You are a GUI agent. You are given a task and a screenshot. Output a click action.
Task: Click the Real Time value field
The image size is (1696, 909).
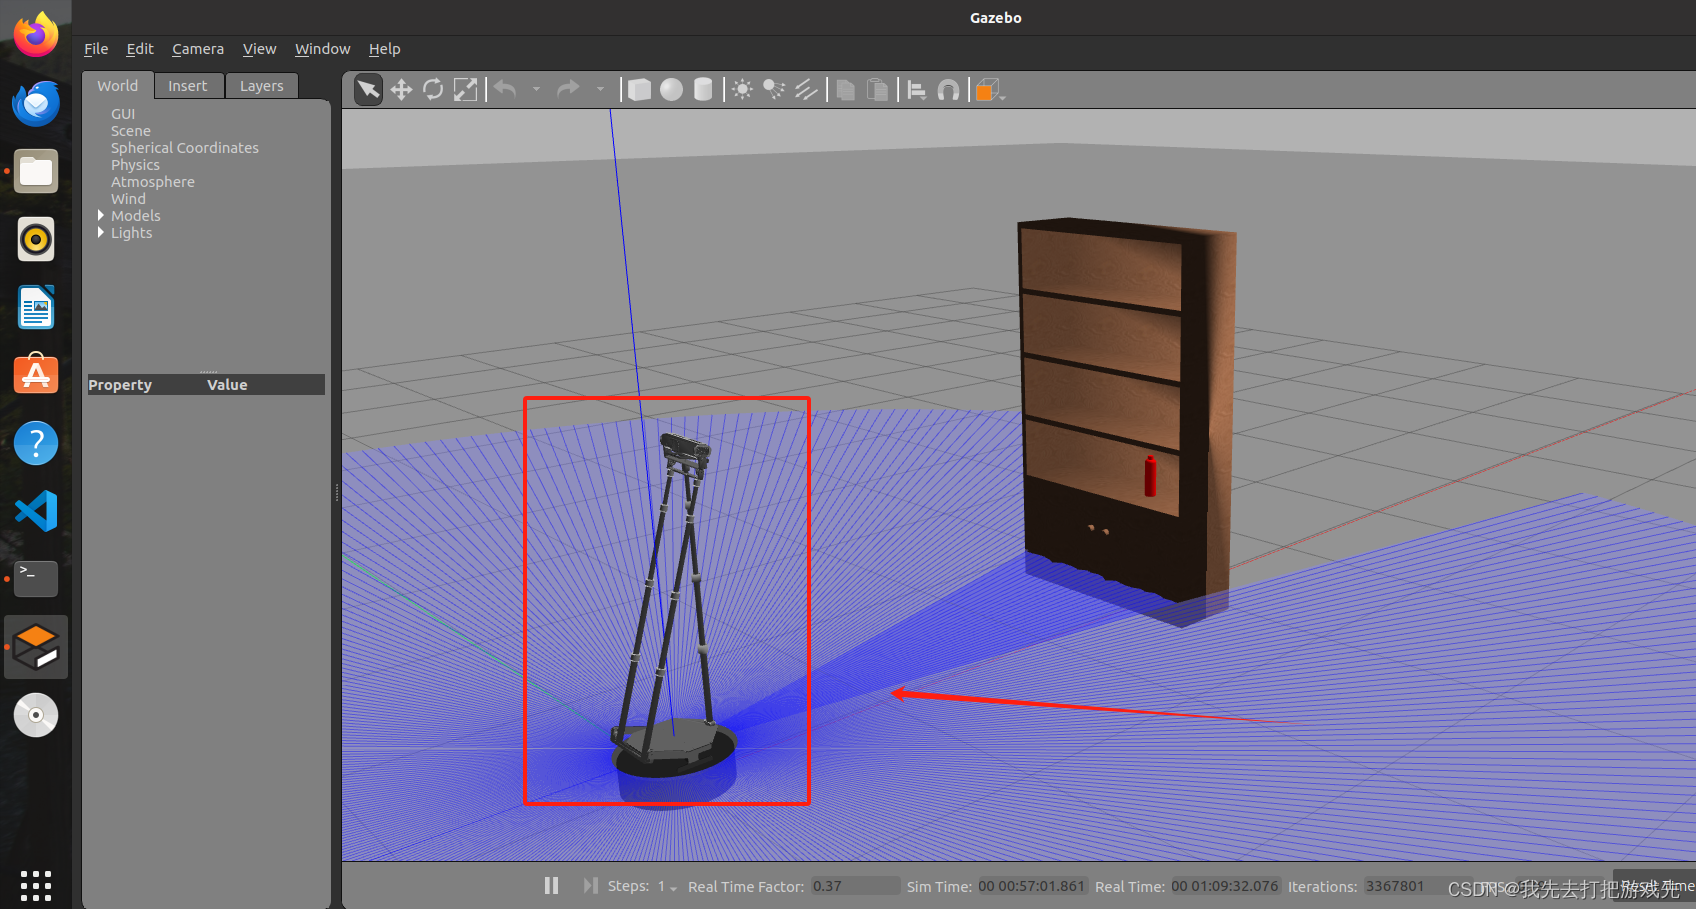(x=1225, y=887)
